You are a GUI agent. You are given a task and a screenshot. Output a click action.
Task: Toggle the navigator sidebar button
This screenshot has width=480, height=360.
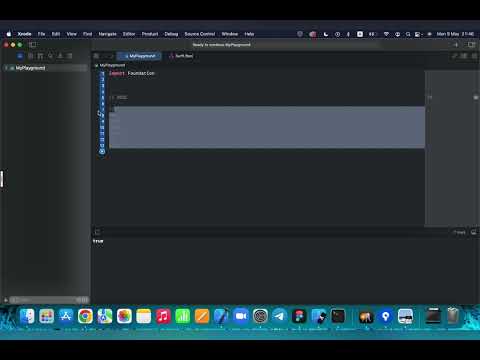32,45
